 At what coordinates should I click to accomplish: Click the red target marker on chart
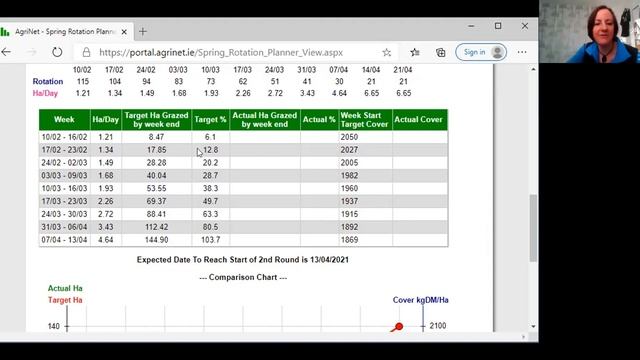pyautogui.click(x=399, y=326)
